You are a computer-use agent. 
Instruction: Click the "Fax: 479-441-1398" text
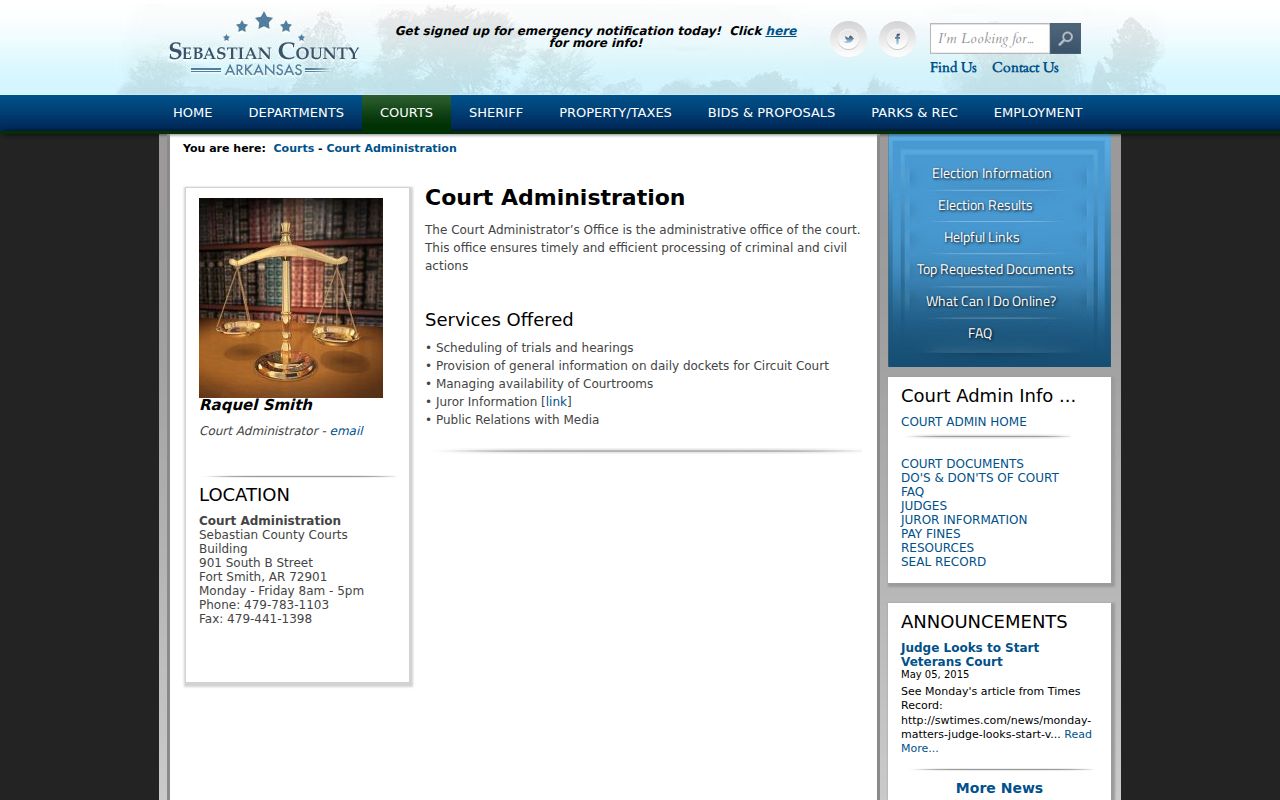click(255, 619)
